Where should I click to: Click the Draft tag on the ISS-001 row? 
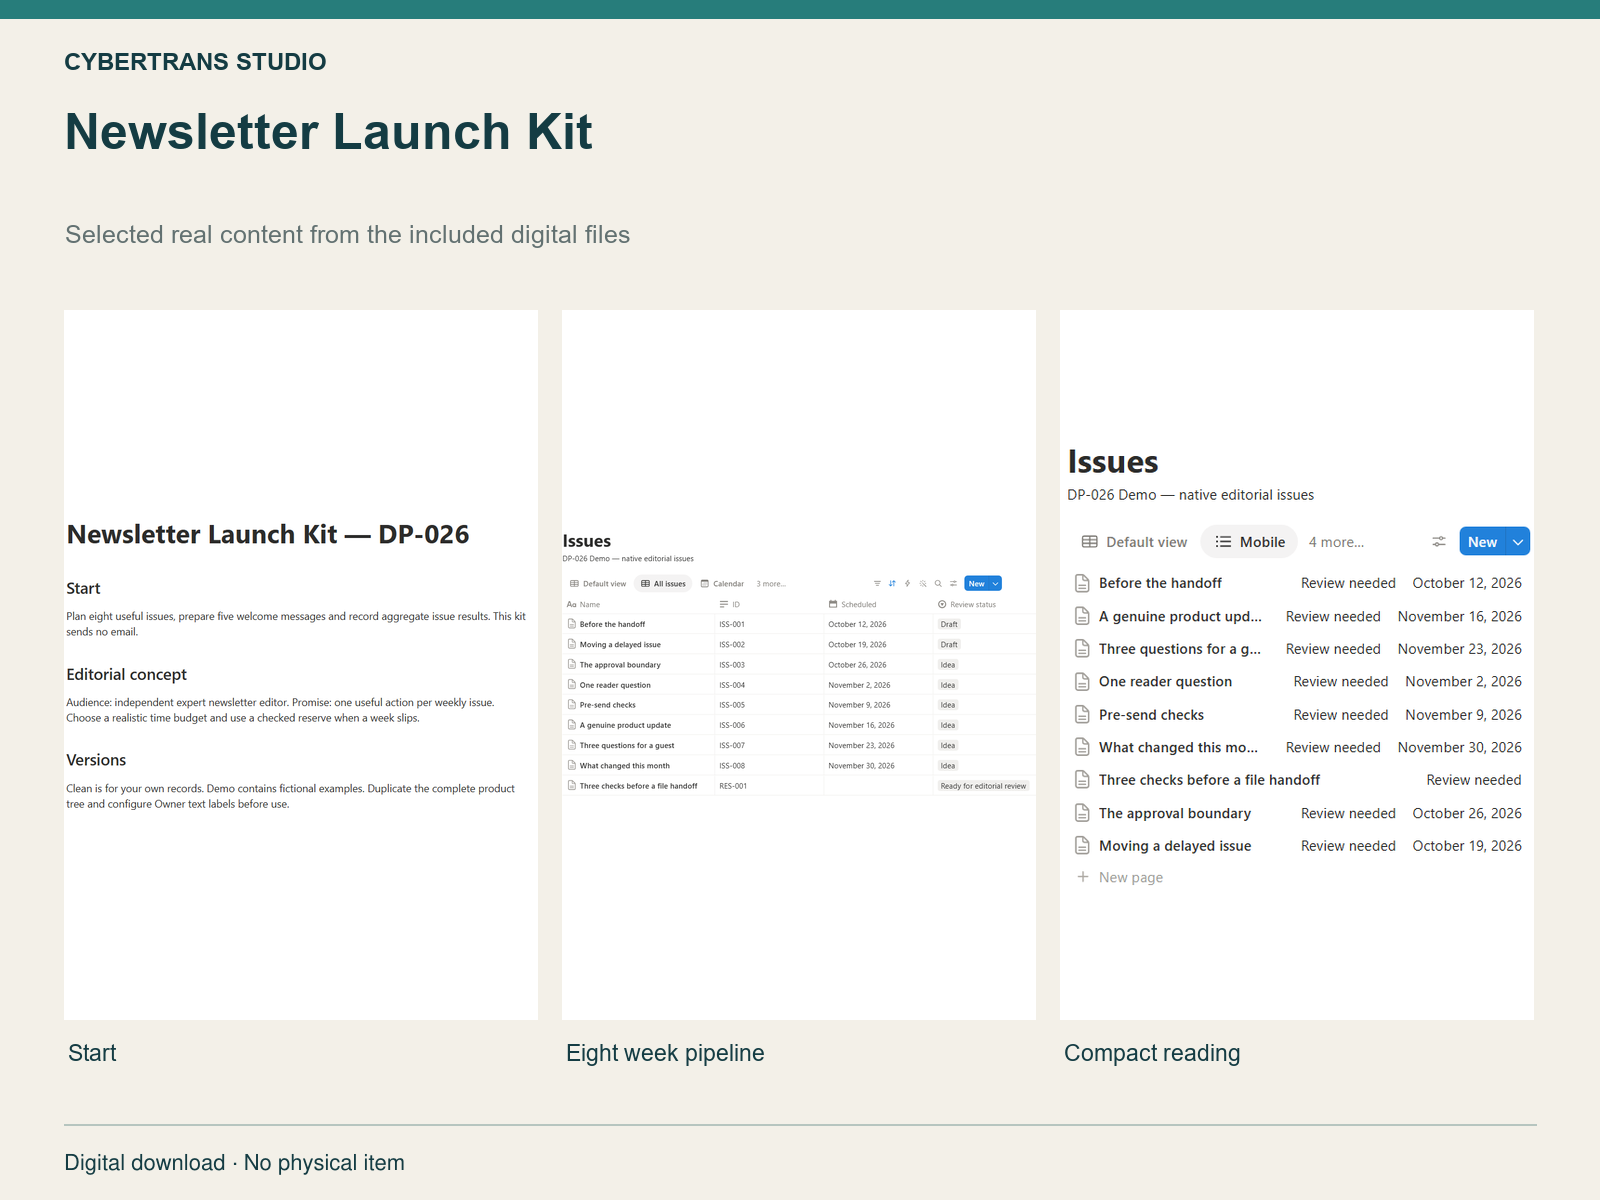(949, 624)
